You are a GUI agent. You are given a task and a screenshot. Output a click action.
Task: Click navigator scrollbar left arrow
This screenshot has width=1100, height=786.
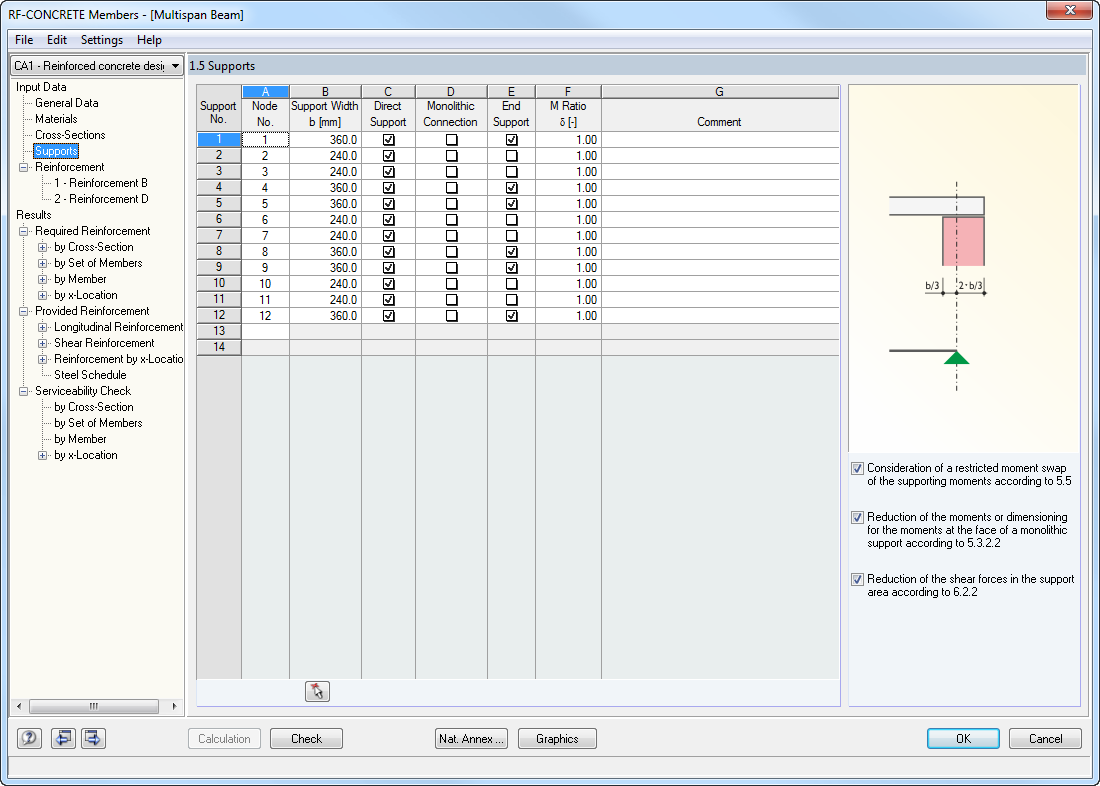pyautogui.click(x=19, y=706)
